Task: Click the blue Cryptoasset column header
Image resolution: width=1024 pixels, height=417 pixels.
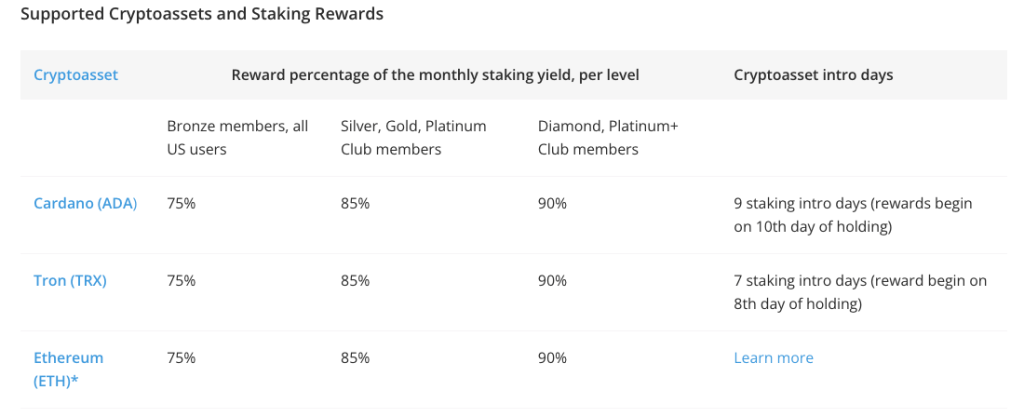Action: point(75,75)
